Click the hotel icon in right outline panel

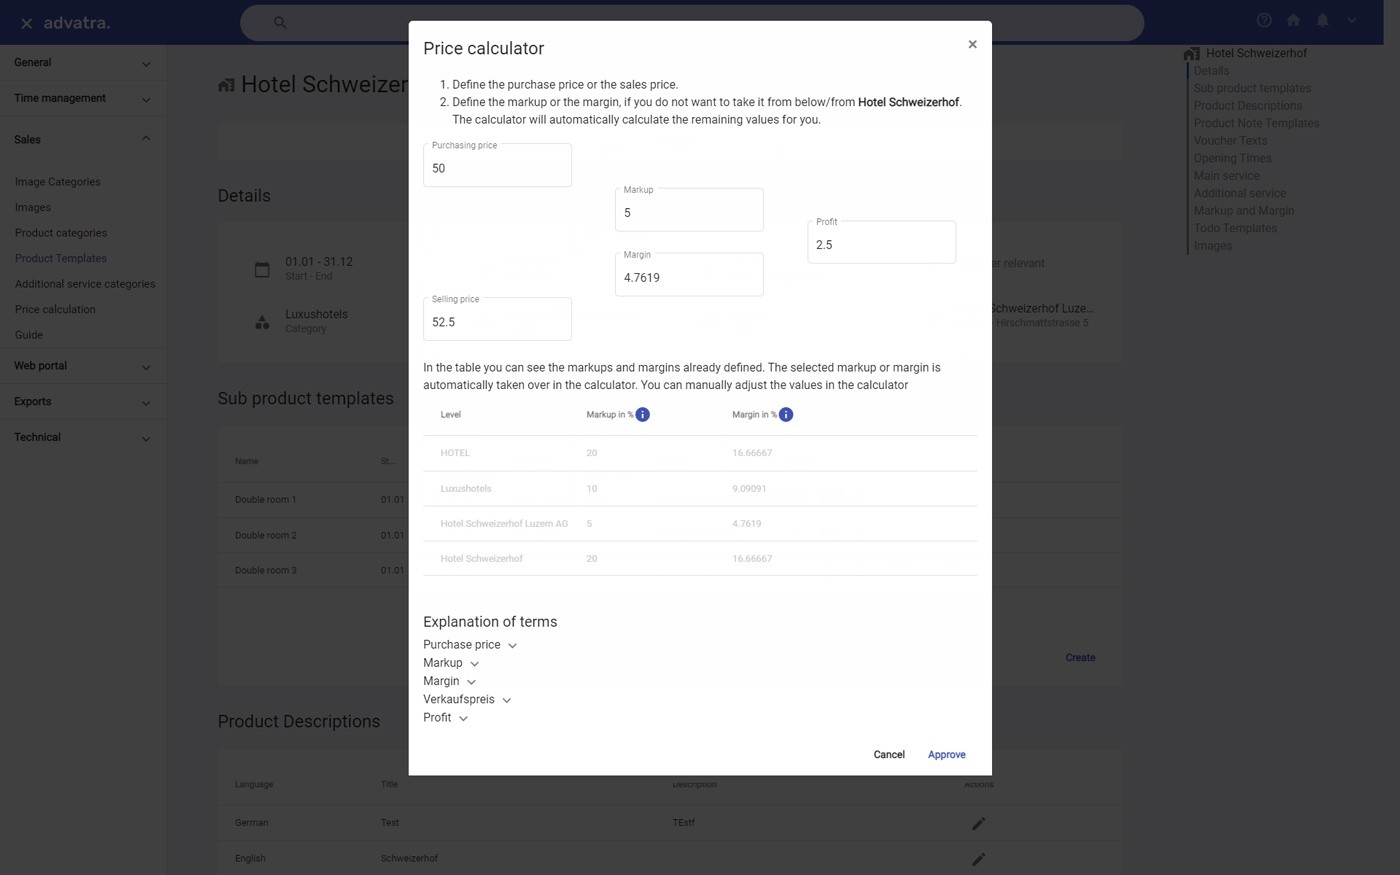1191,54
